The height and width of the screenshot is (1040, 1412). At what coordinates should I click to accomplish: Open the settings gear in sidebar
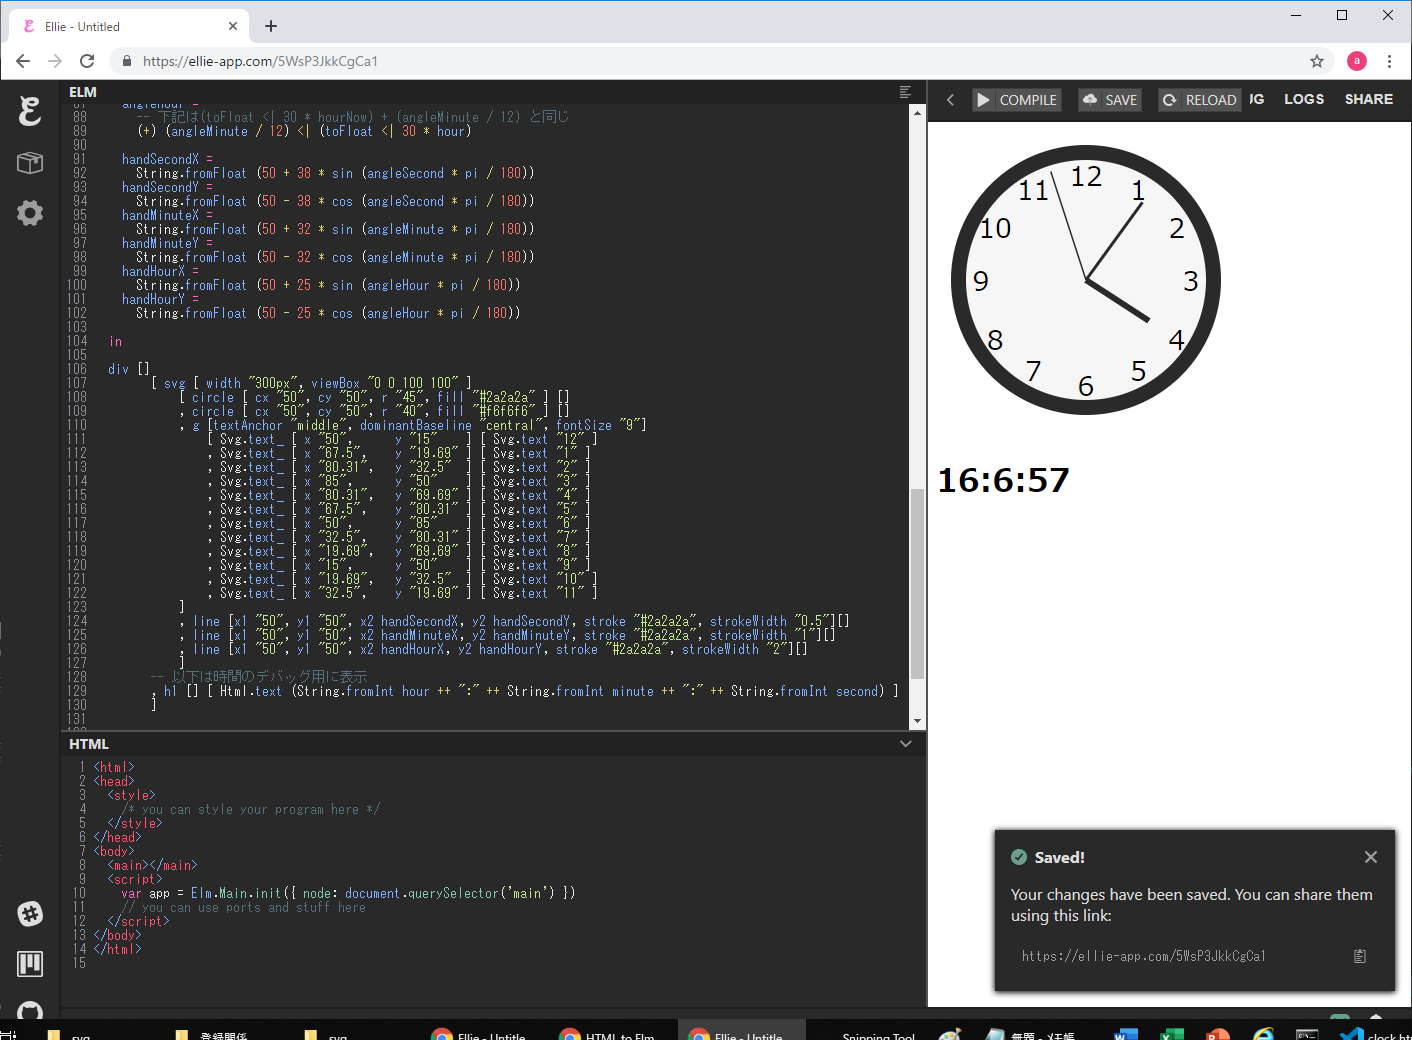coord(30,212)
